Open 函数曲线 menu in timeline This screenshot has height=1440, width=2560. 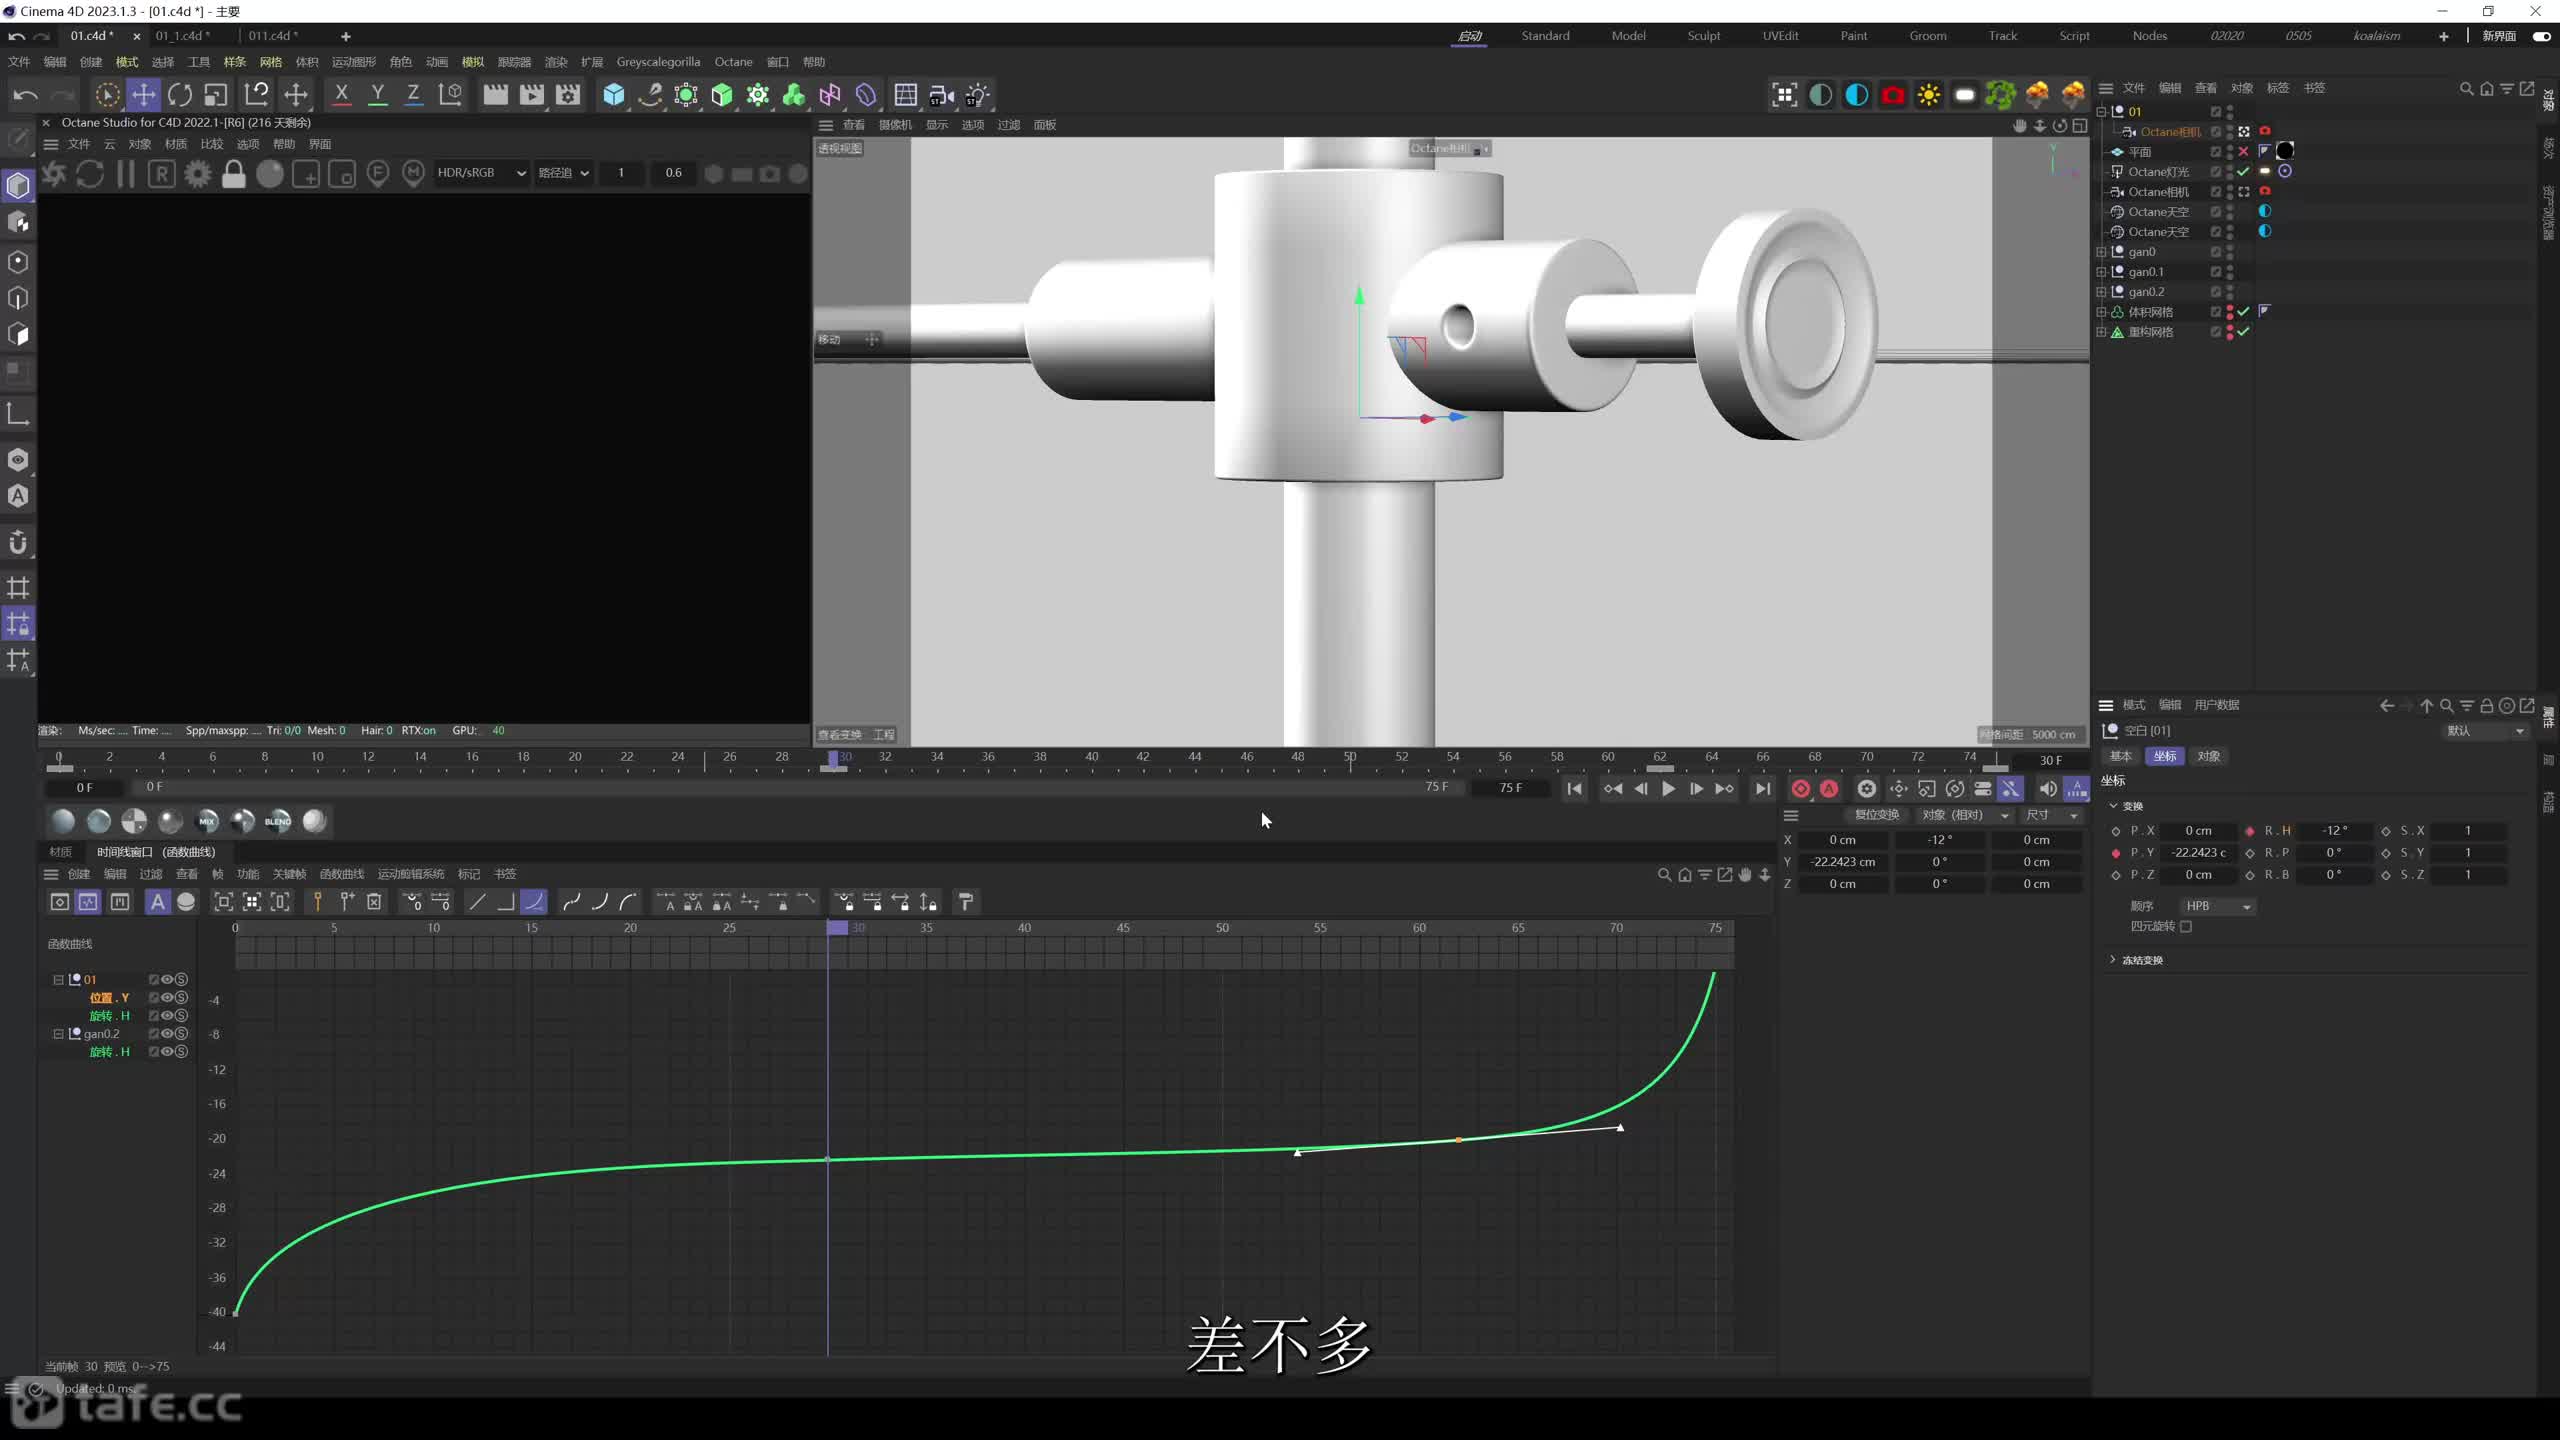(341, 874)
